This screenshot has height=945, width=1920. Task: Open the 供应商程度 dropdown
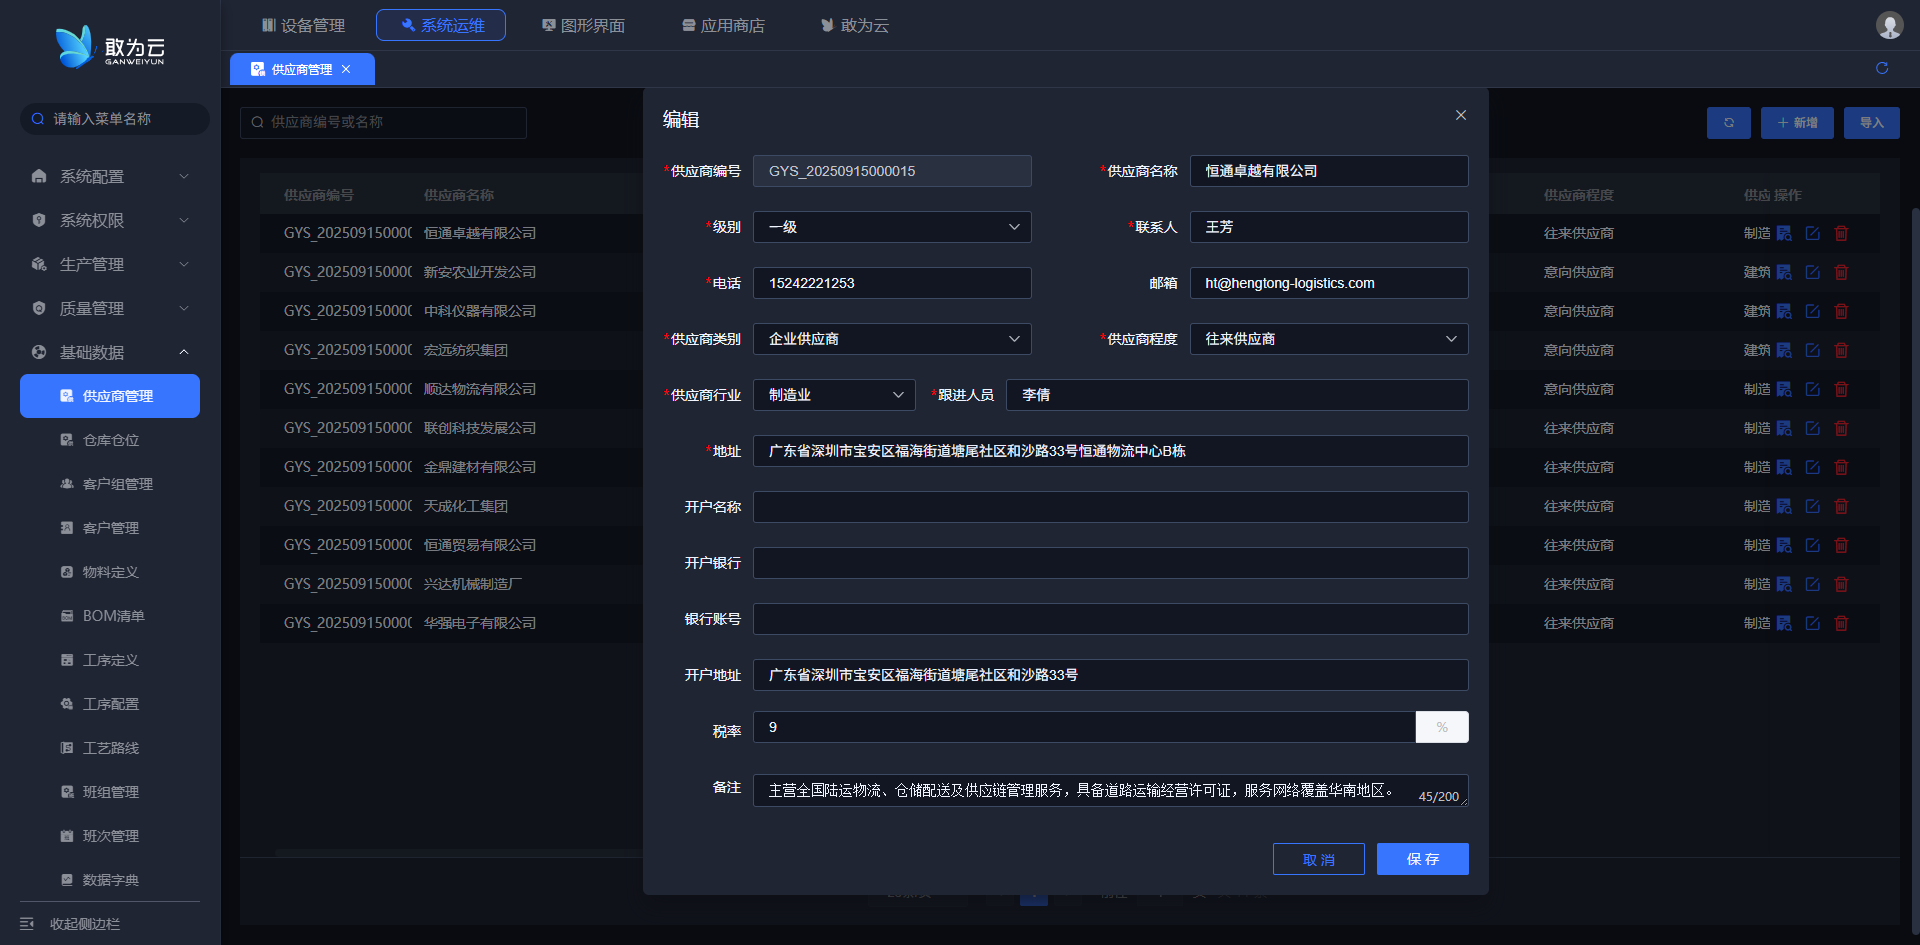1328,339
